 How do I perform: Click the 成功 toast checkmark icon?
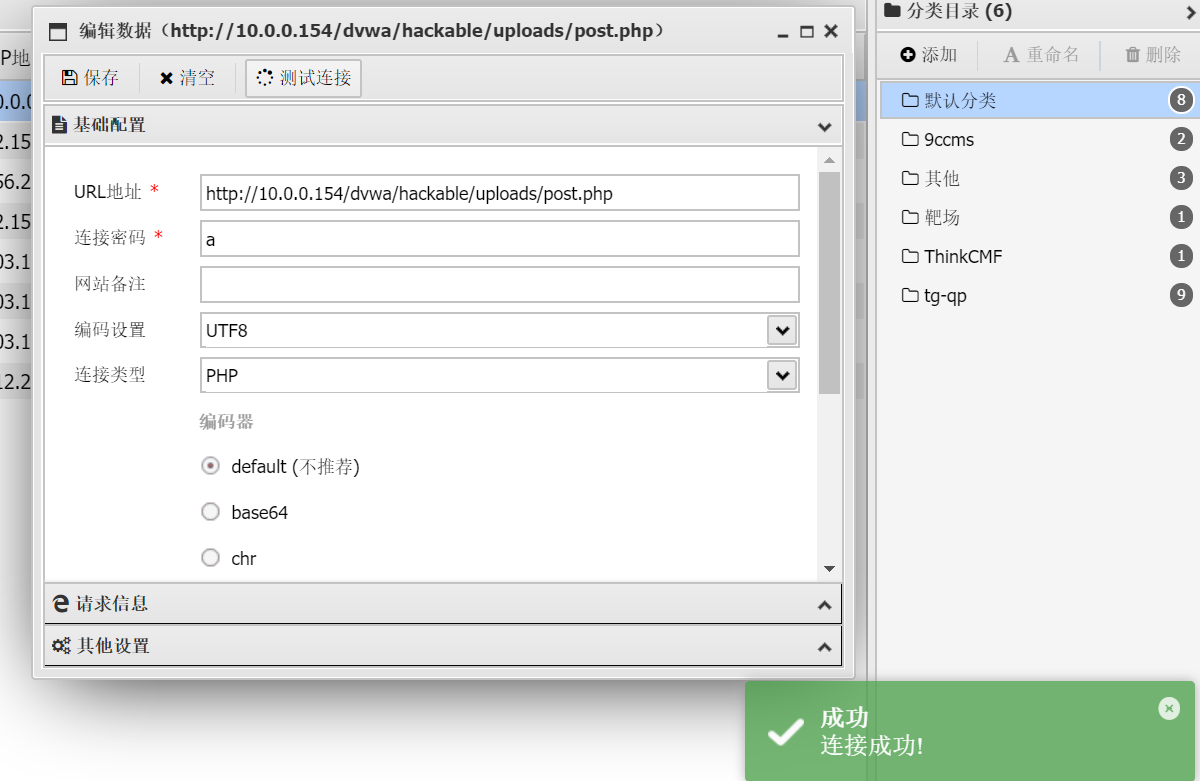[785, 731]
